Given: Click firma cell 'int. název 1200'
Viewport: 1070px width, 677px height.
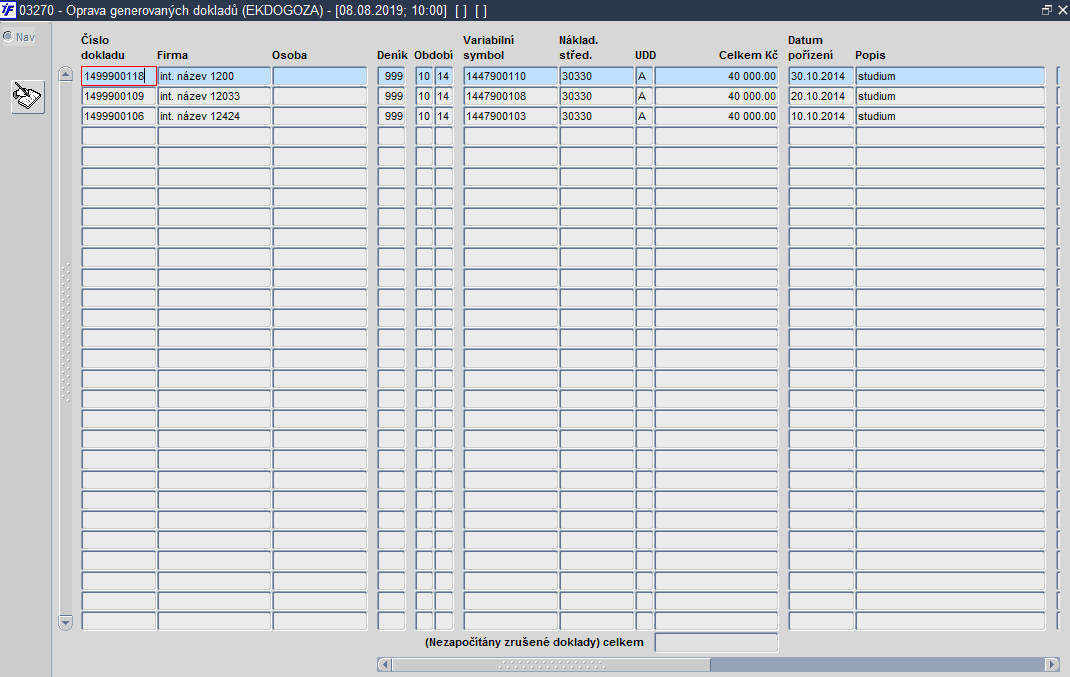Looking at the screenshot, I should [214, 76].
